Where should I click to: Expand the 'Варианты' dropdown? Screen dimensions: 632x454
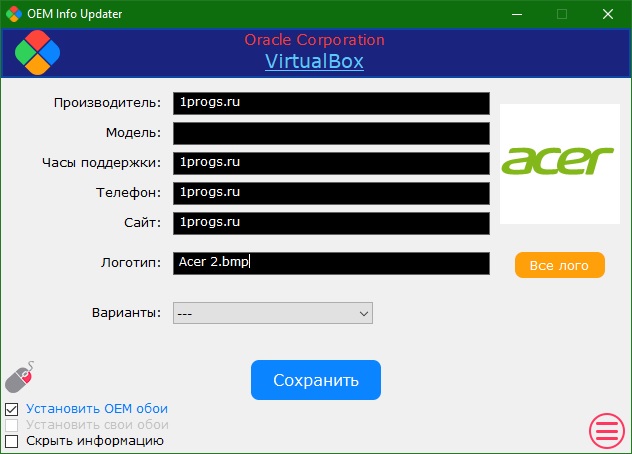coord(273,313)
